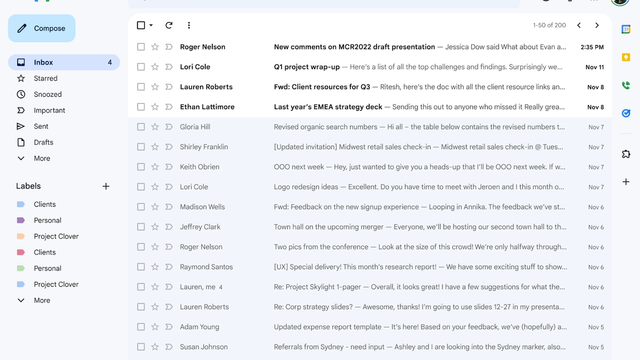Select the Lori Cole Q1 project checkbox
Viewport: 640px width, 360px height.
click(141, 67)
